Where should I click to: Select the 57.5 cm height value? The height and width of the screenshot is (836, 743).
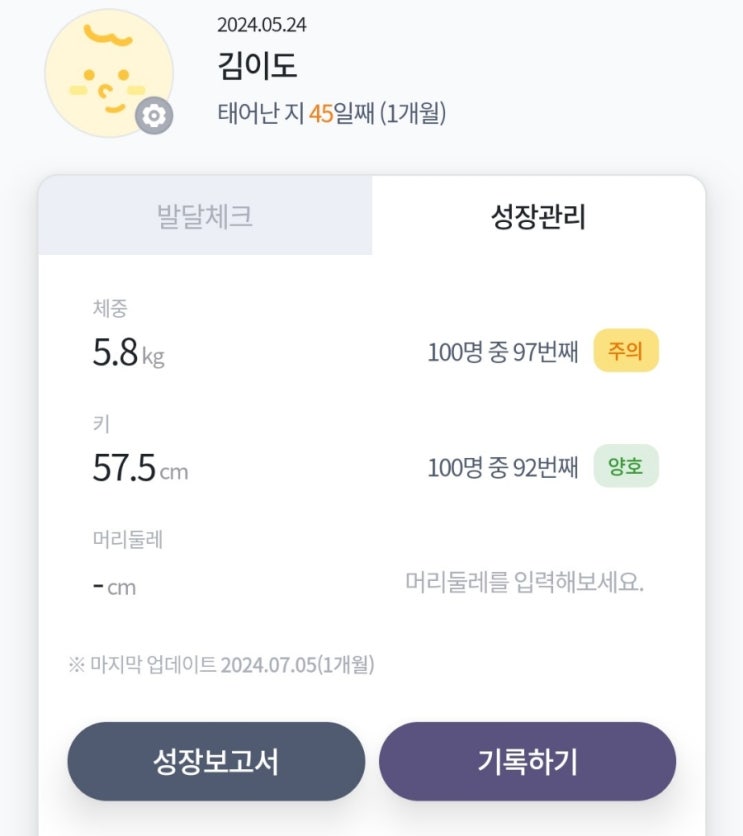pyautogui.click(x=140, y=468)
